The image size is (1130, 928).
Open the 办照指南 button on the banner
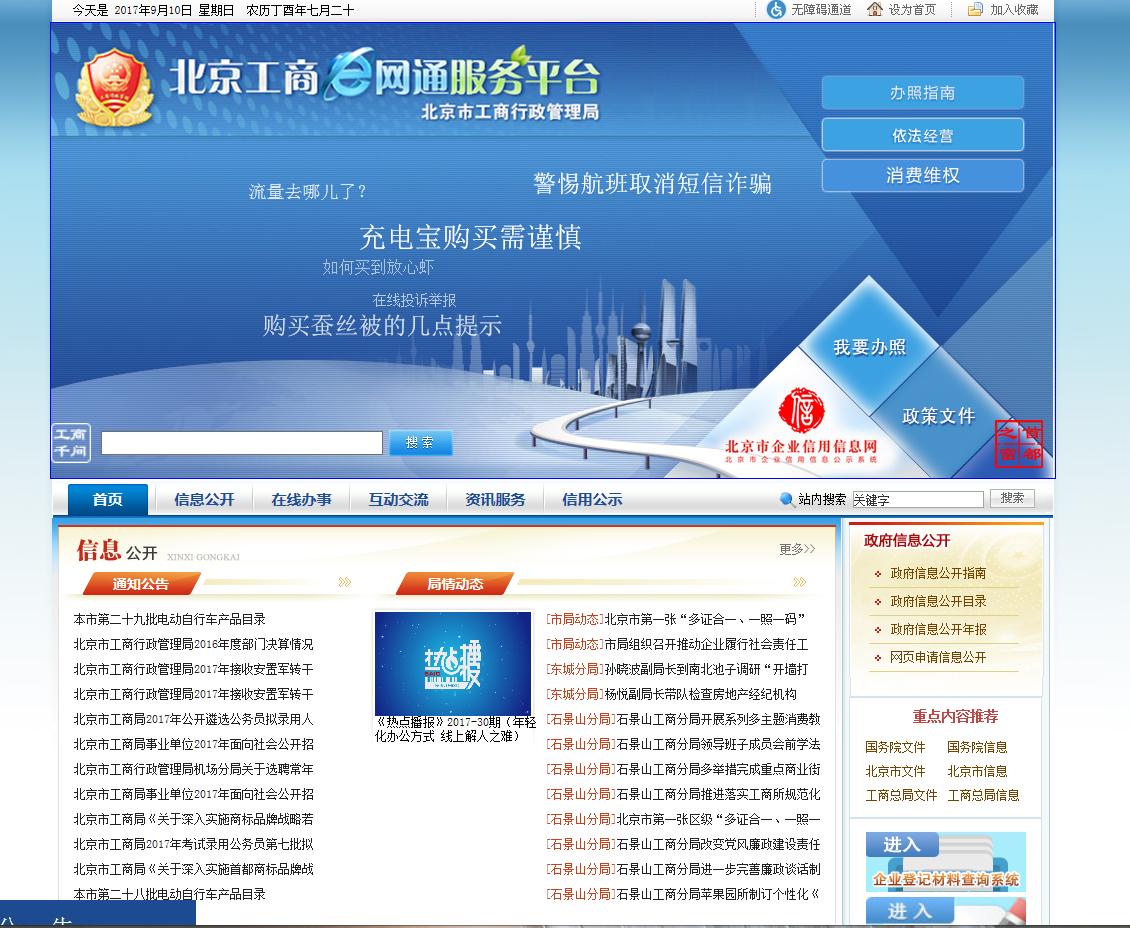pyautogui.click(x=921, y=93)
